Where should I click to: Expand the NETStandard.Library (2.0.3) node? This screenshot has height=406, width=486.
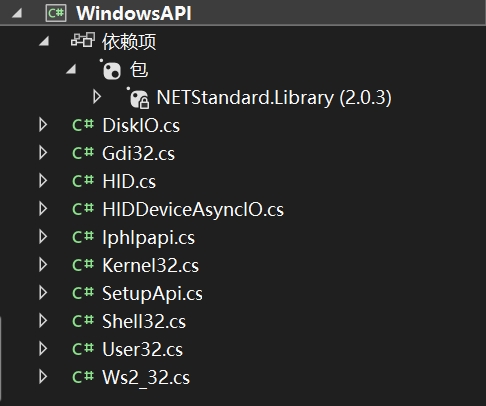click(97, 97)
